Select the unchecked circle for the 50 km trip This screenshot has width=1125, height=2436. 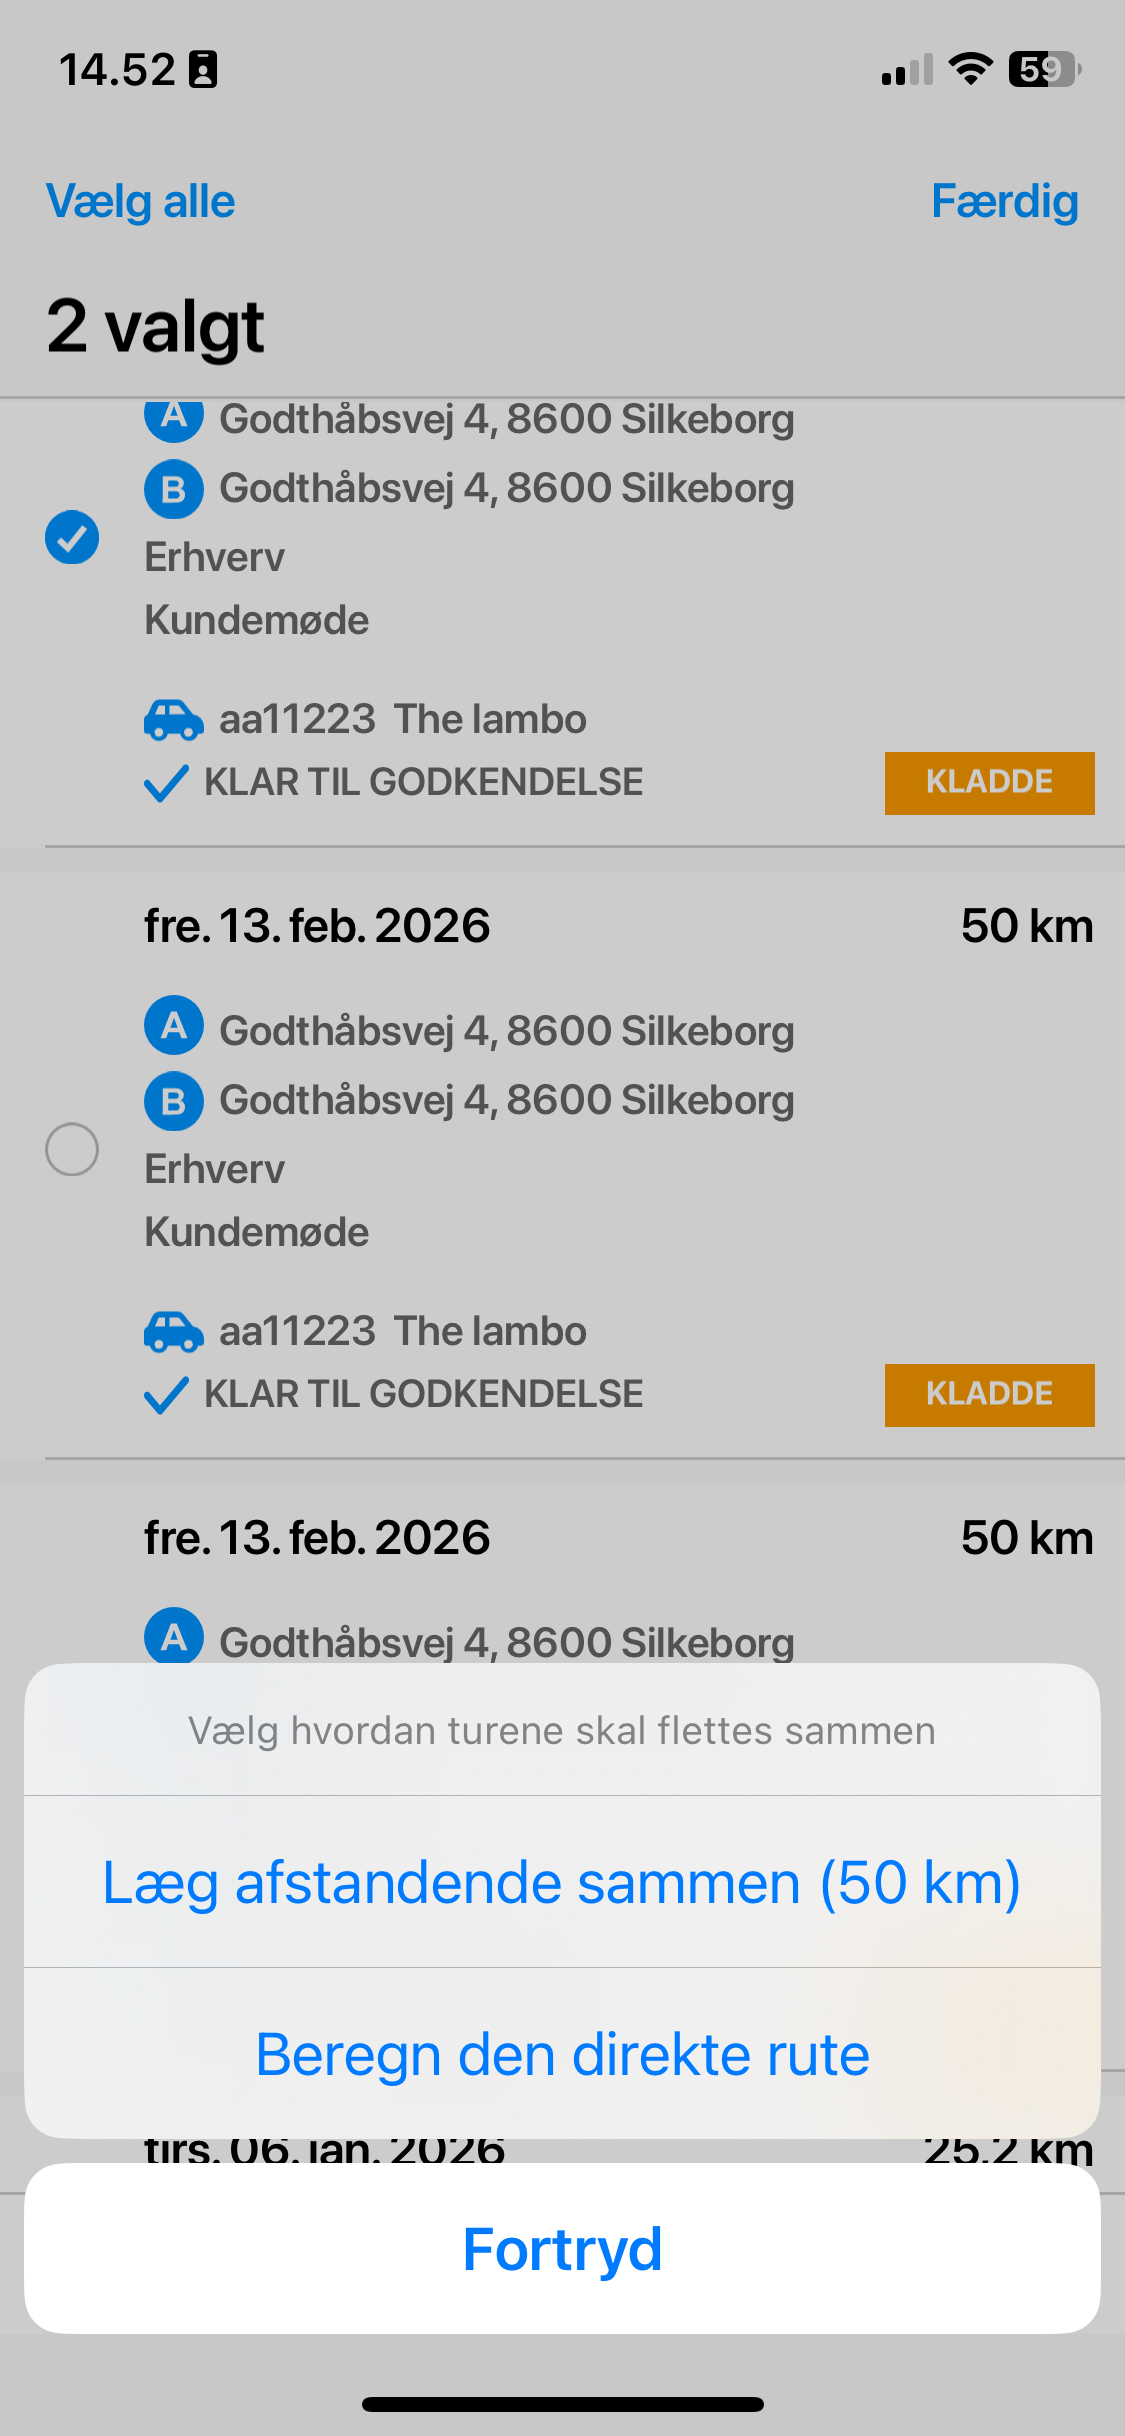pyautogui.click(x=72, y=1149)
